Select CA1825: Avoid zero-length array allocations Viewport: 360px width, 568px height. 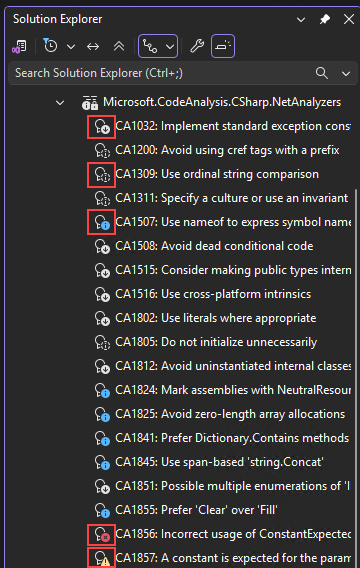point(230,413)
